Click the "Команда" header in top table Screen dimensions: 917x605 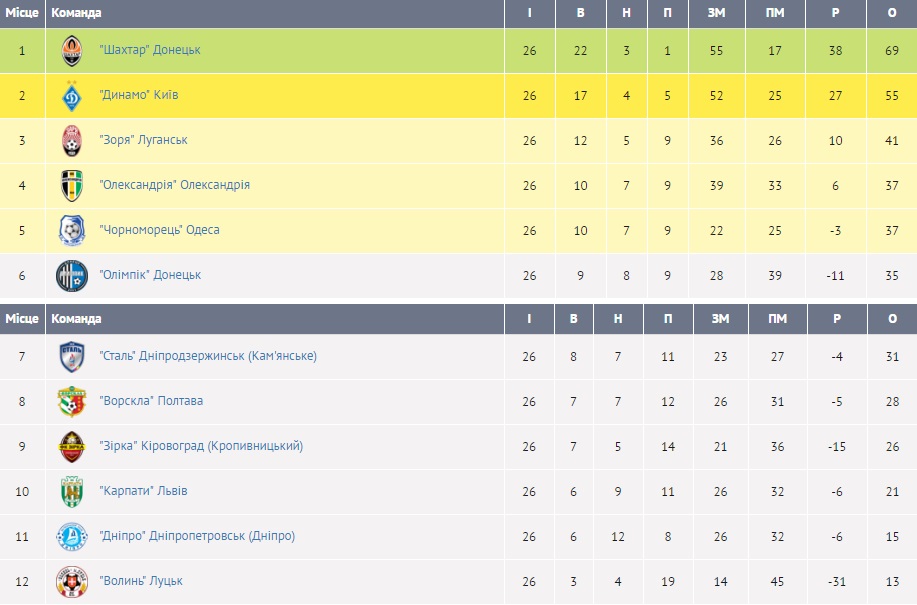coord(76,13)
